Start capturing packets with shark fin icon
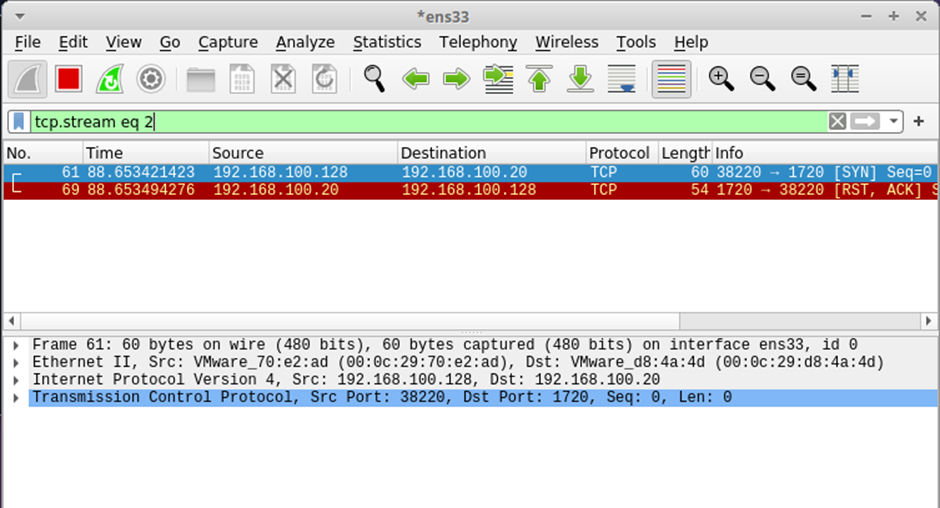 [28, 79]
